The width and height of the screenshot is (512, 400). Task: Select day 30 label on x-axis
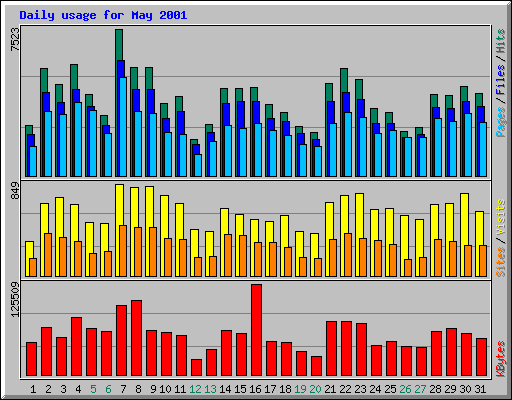(465, 389)
